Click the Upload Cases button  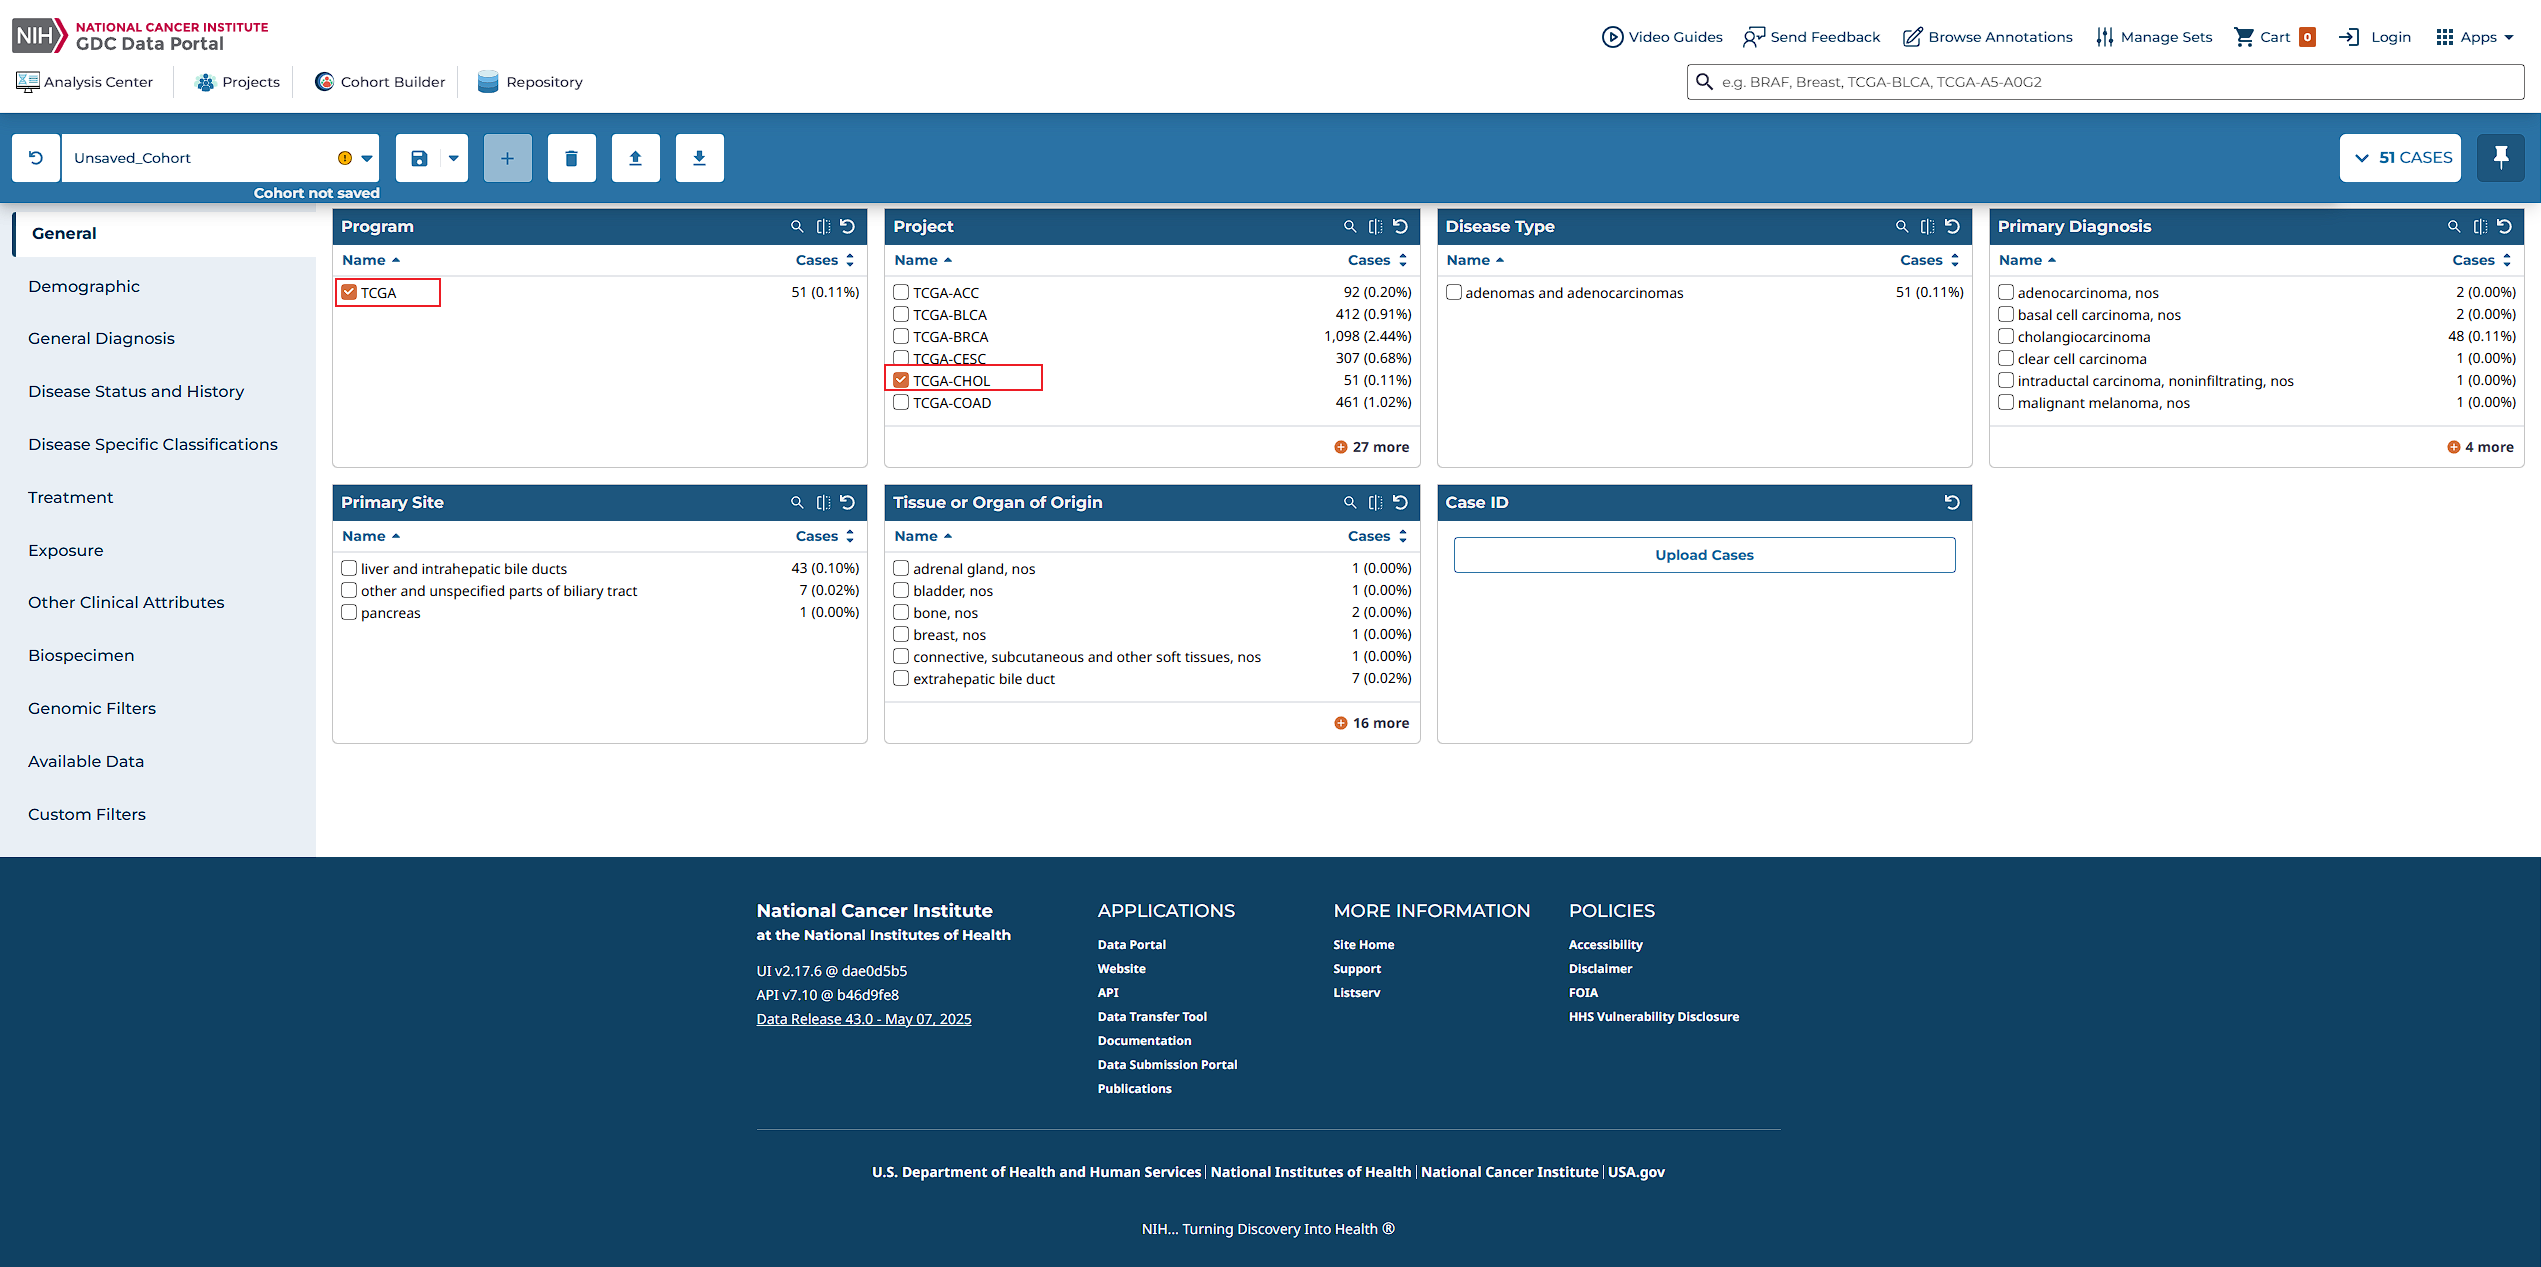(1704, 555)
